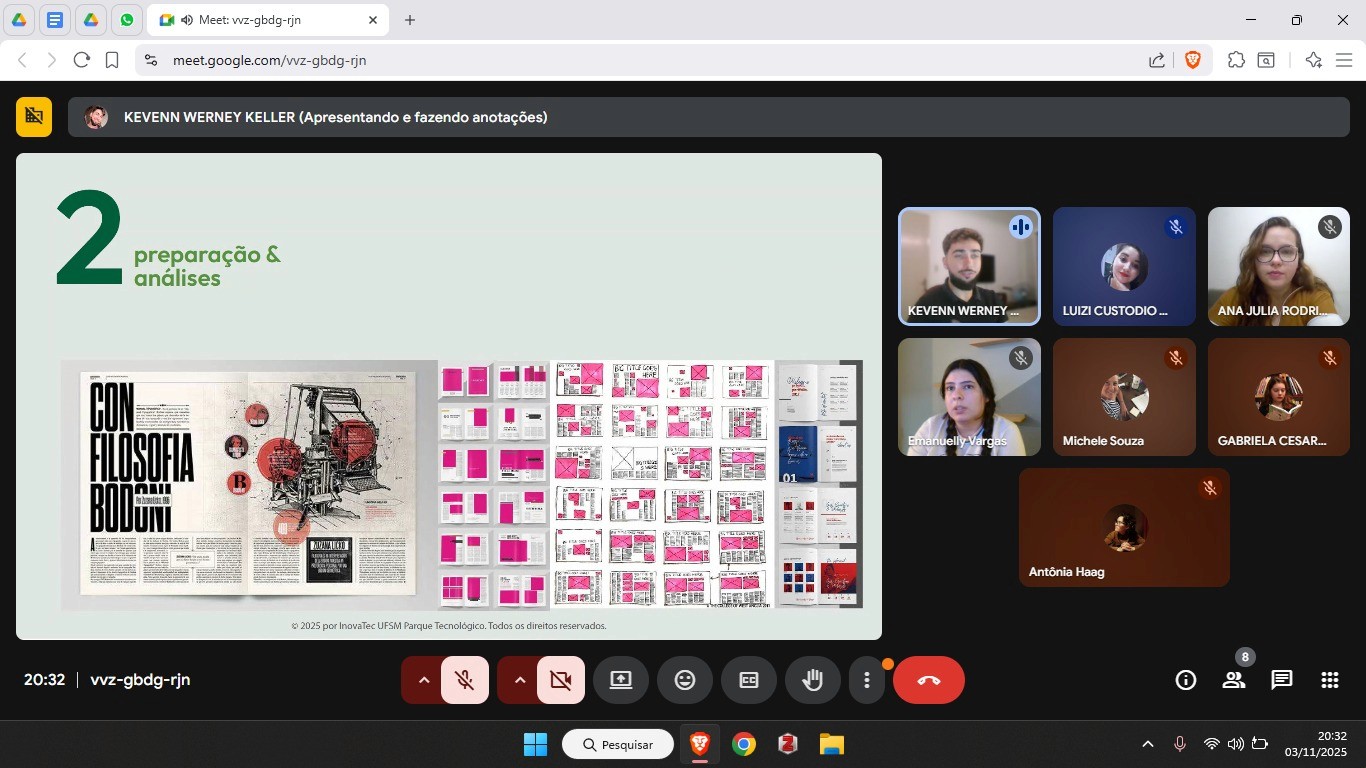
Task: Show hidden system tray icons chevron
Action: (1148, 744)
